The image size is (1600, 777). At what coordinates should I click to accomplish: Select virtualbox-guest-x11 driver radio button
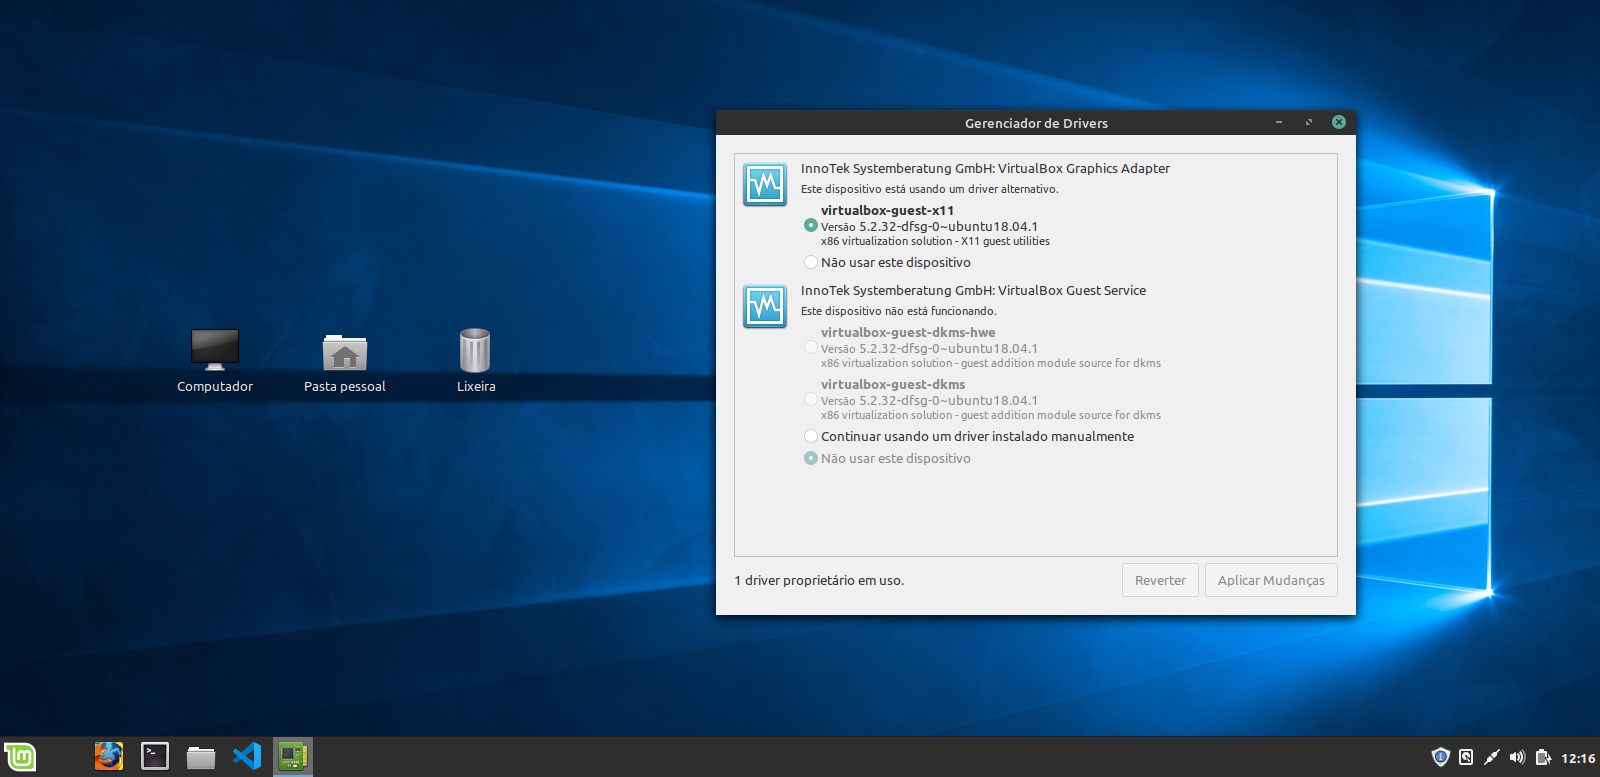point(811,225)
